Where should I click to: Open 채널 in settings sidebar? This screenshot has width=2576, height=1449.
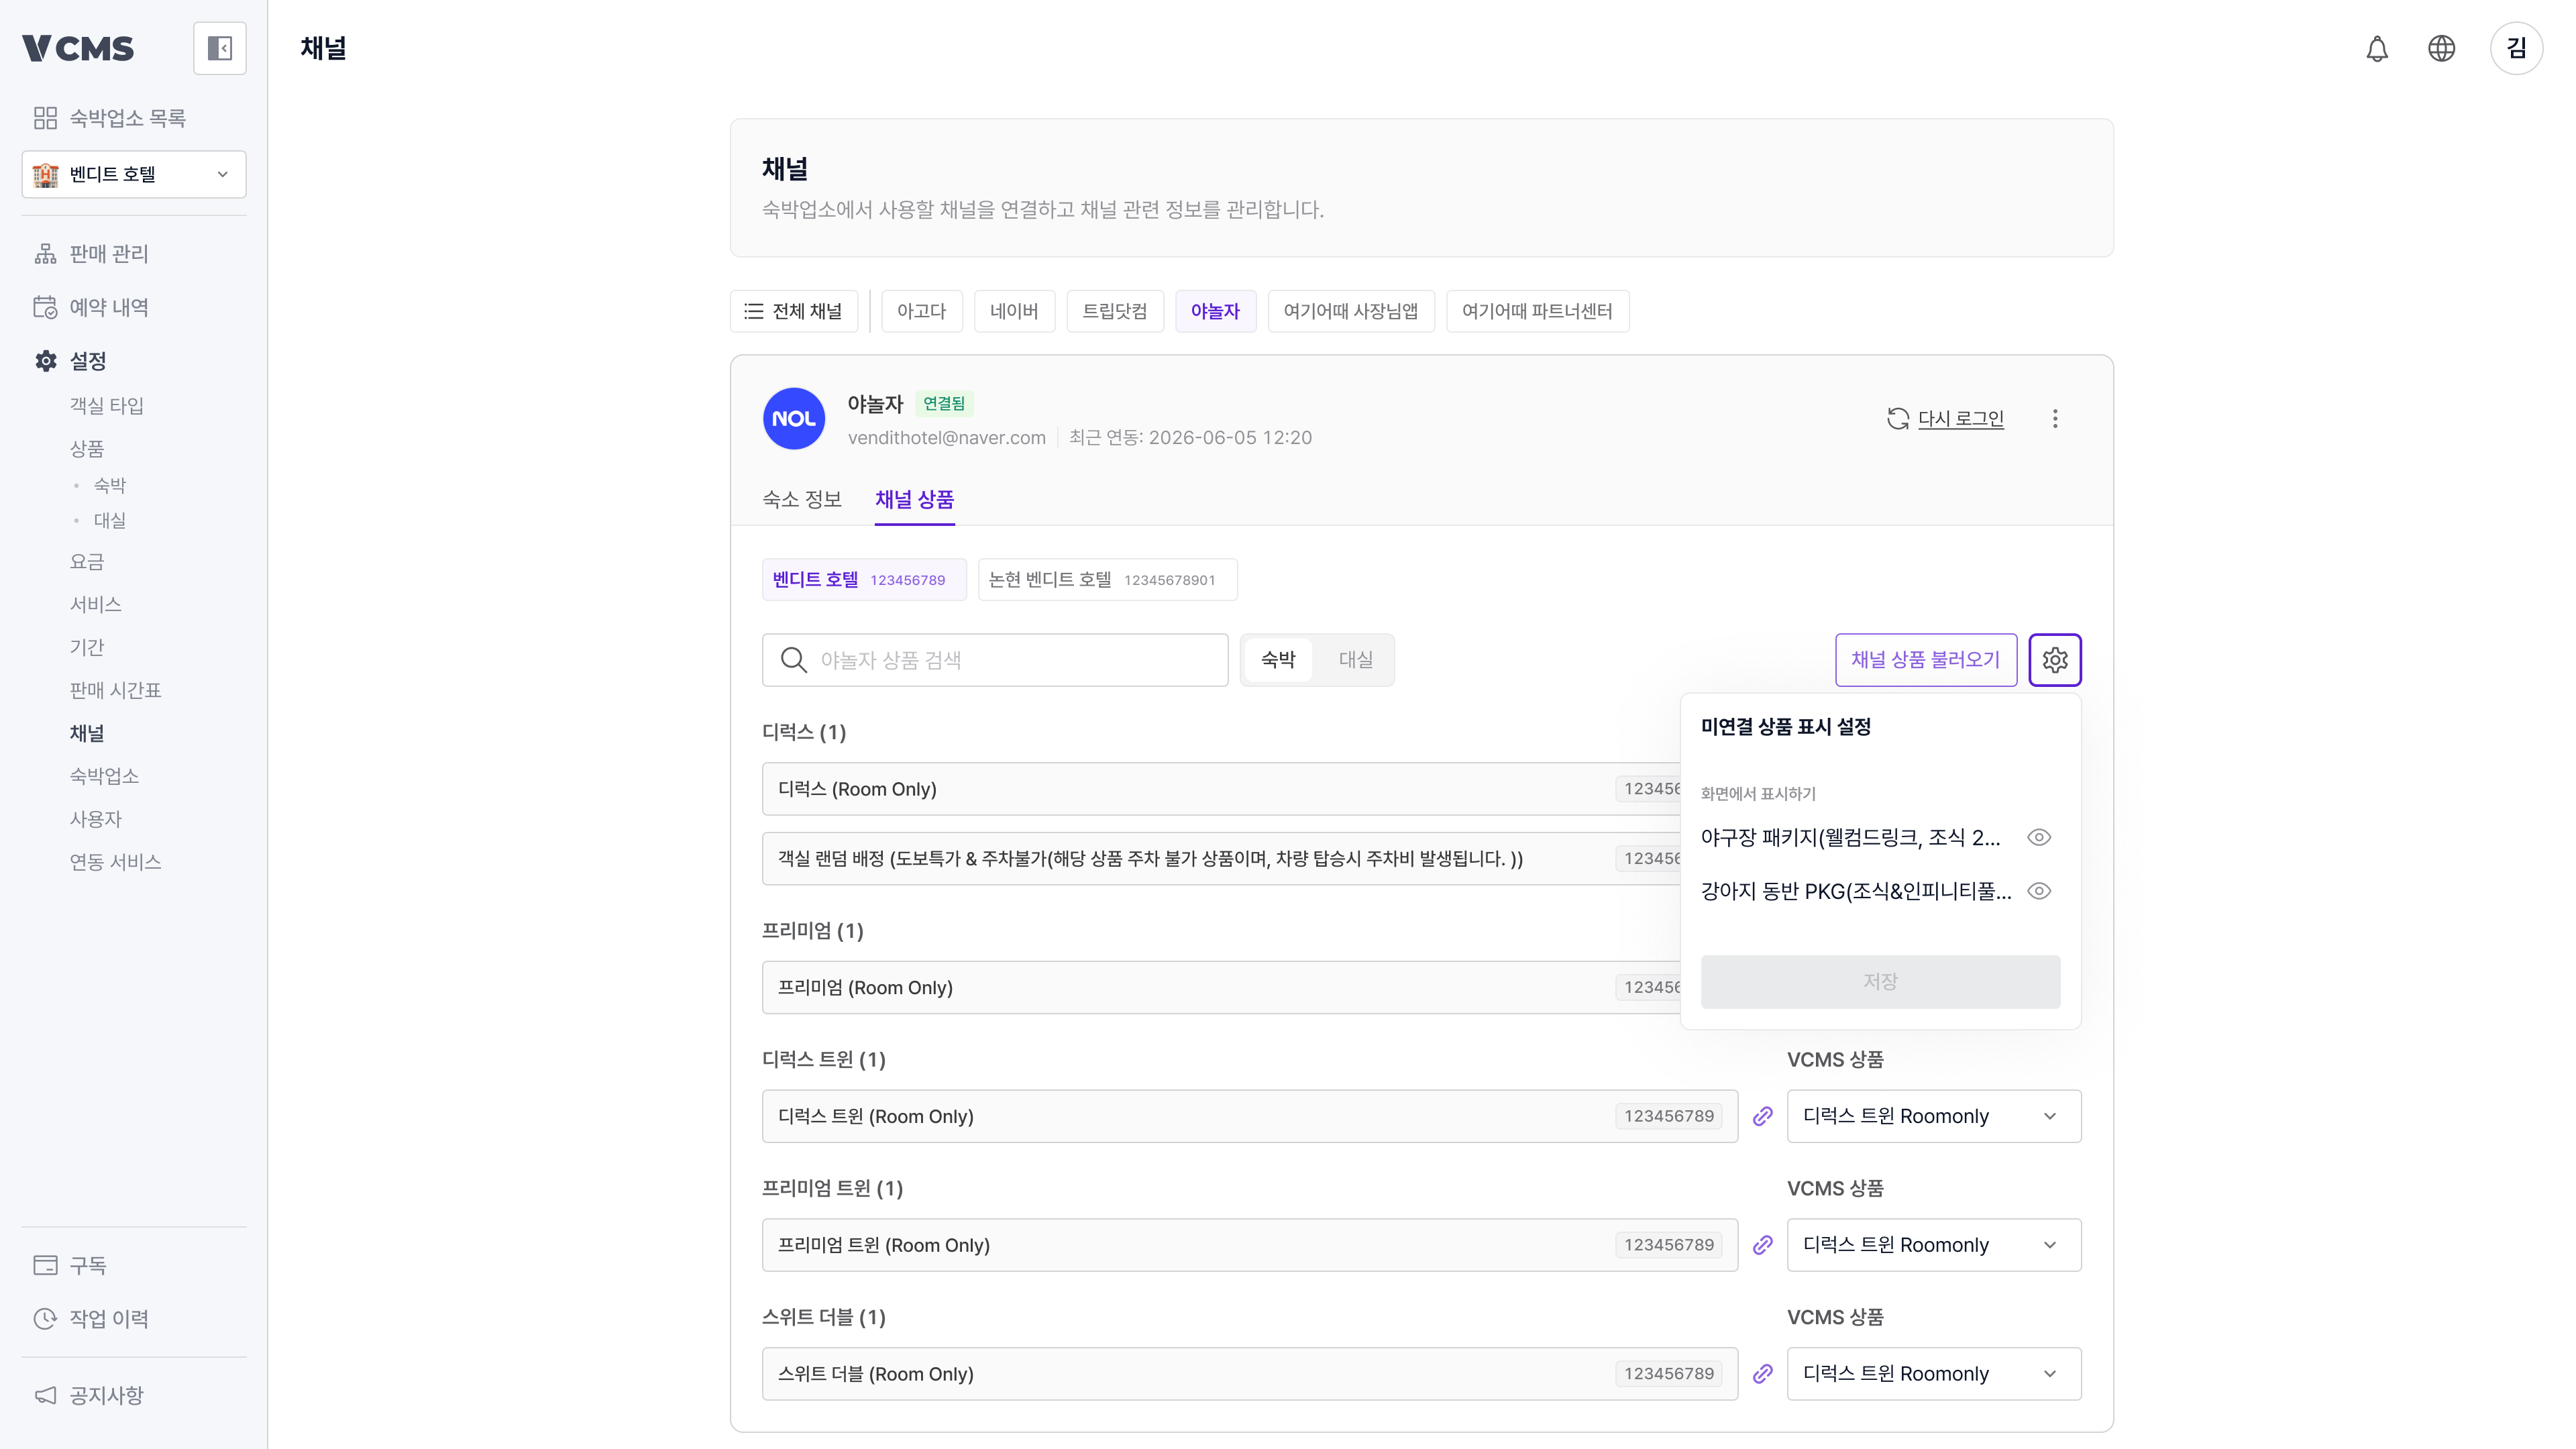coord(87,734)
